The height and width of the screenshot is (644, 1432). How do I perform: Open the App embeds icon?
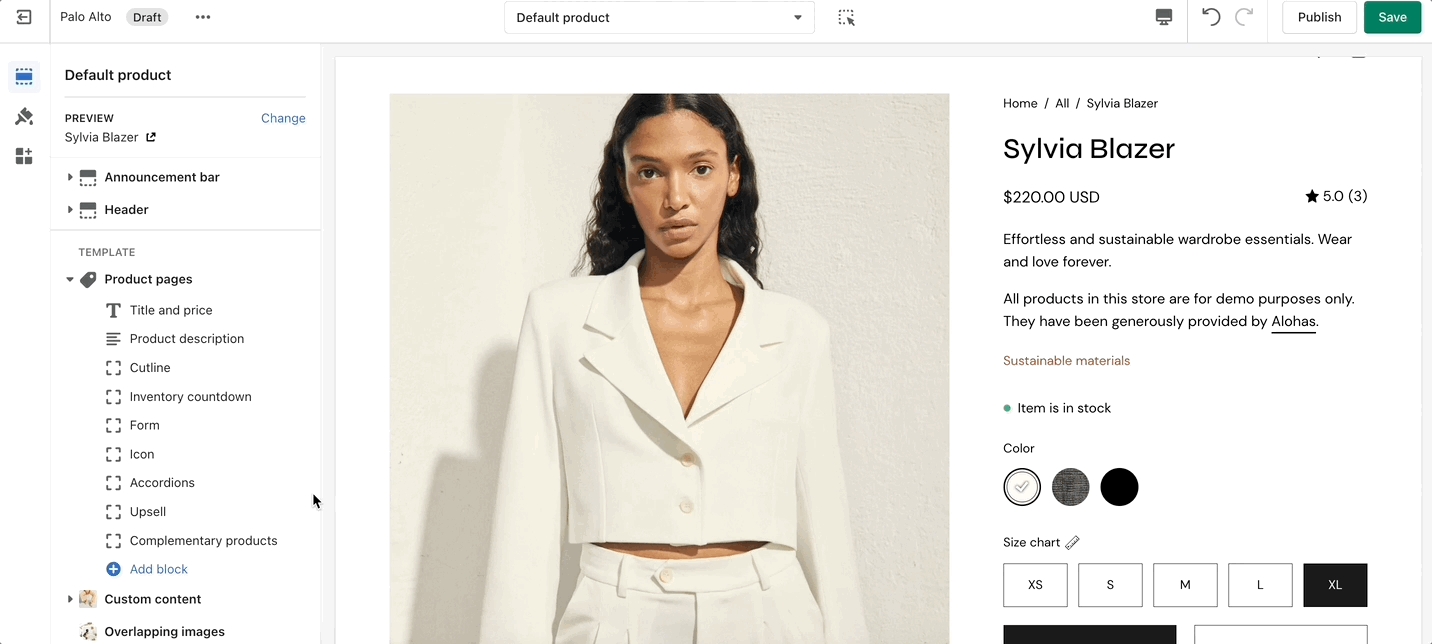[x=24, y=156]
